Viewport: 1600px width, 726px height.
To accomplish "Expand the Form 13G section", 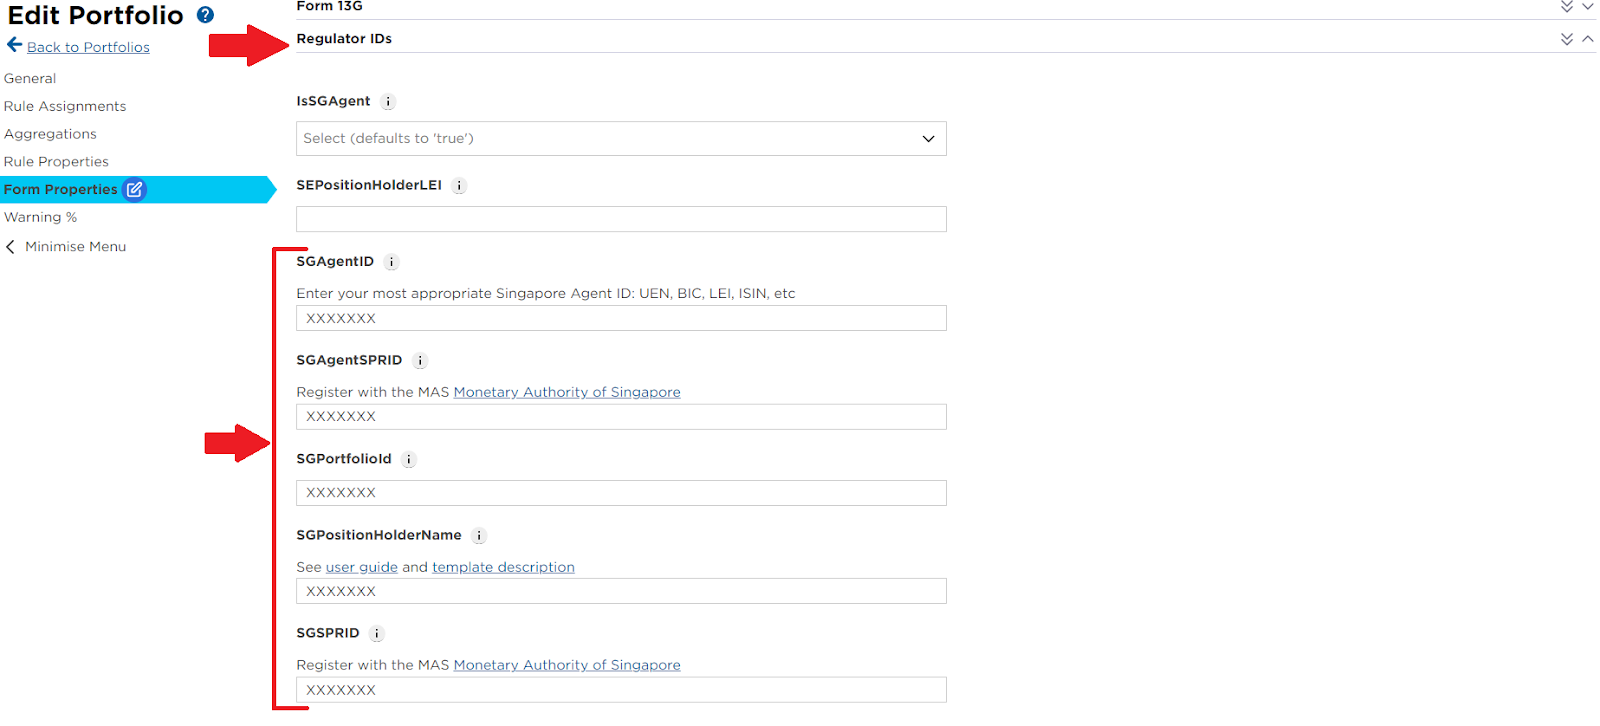I will click(1588, 7).
